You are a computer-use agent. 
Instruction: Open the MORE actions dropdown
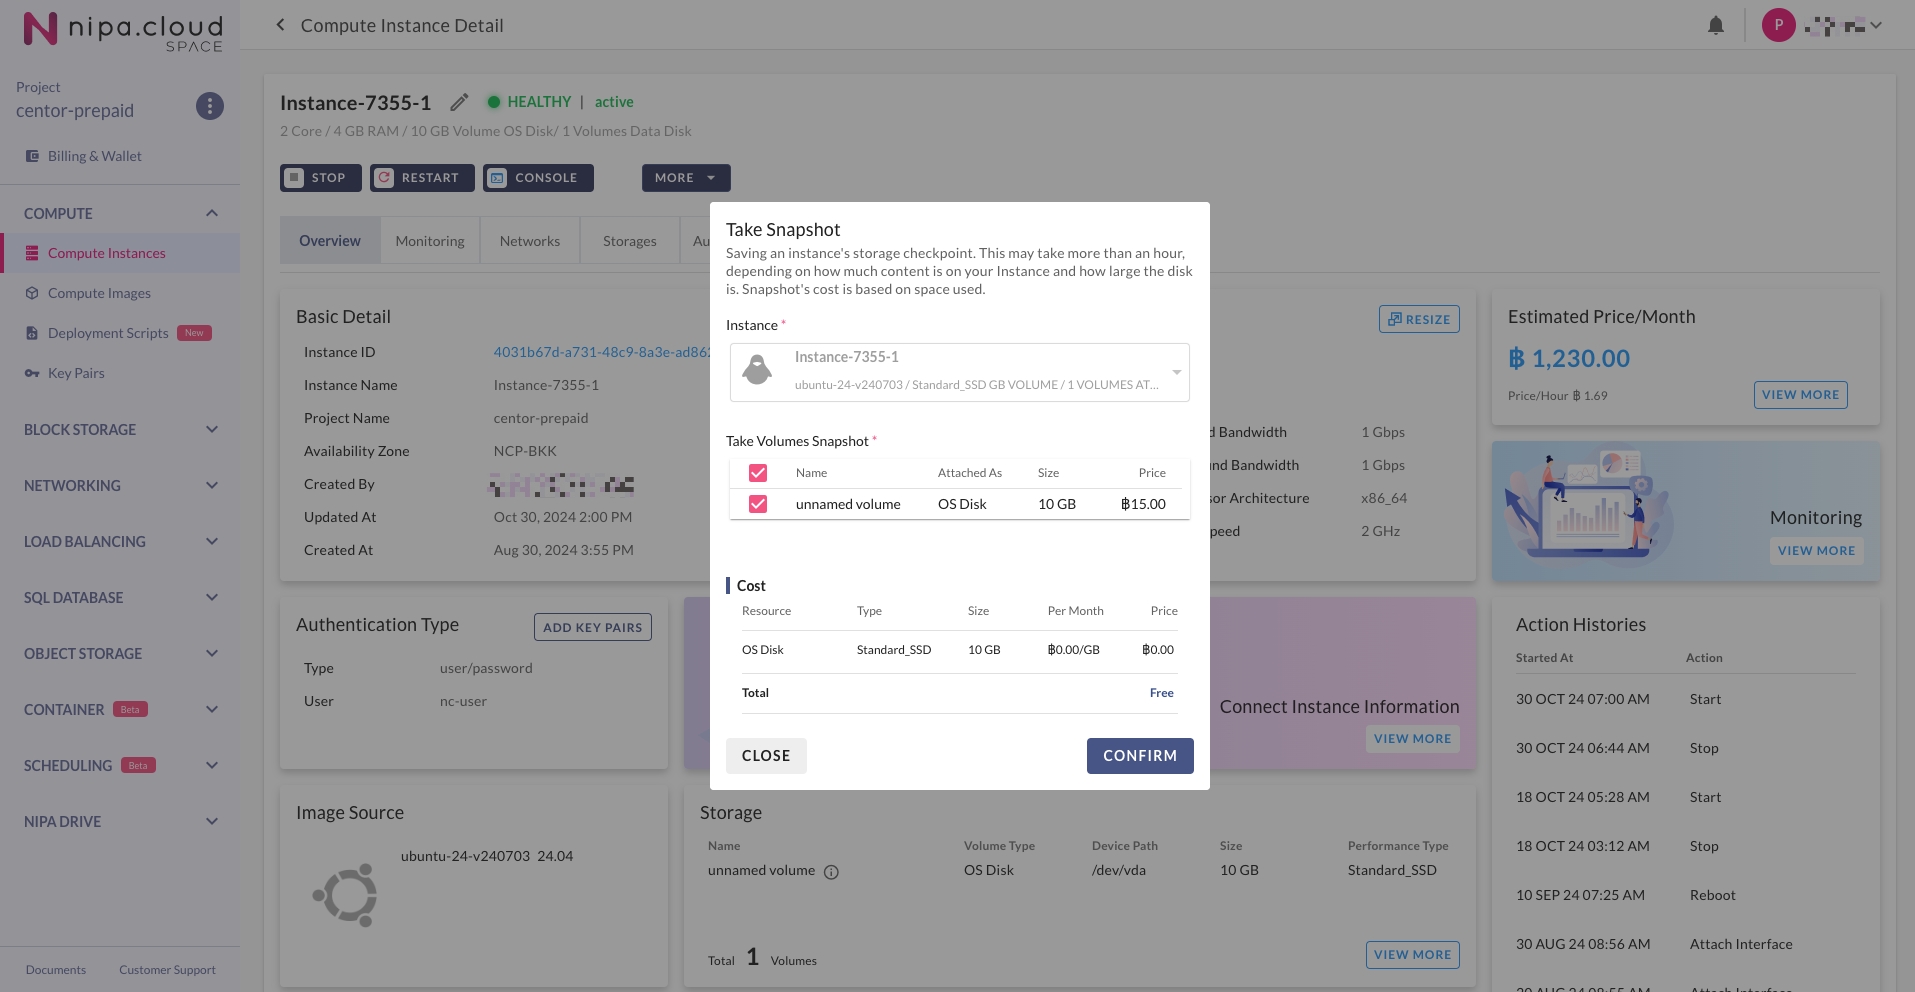click(685, 178)
